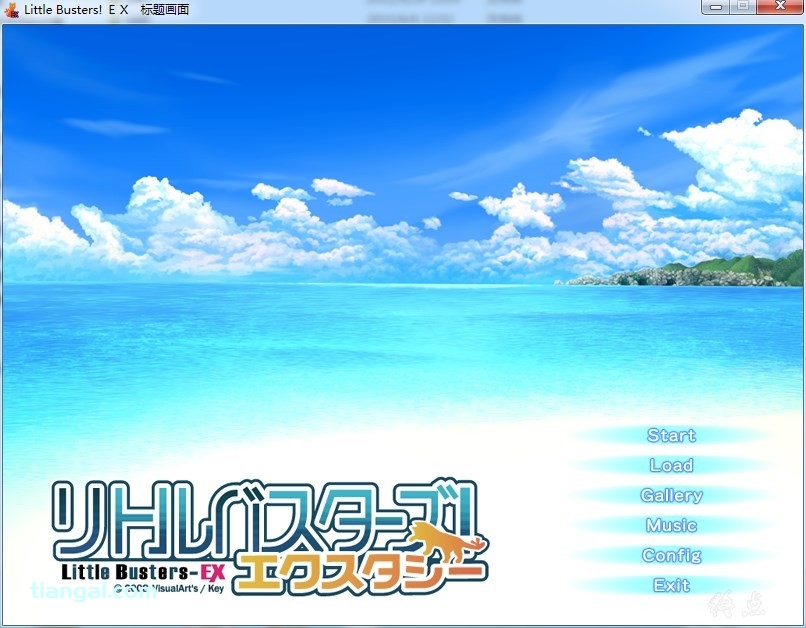Viewport: 806px width, 628px height.
Task: Click the Little Busters app icon in title bar
Action: (11, 10)
